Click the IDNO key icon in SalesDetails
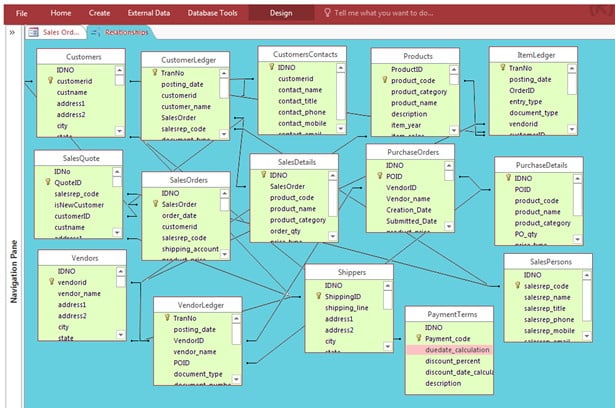 tap(264, 174)
